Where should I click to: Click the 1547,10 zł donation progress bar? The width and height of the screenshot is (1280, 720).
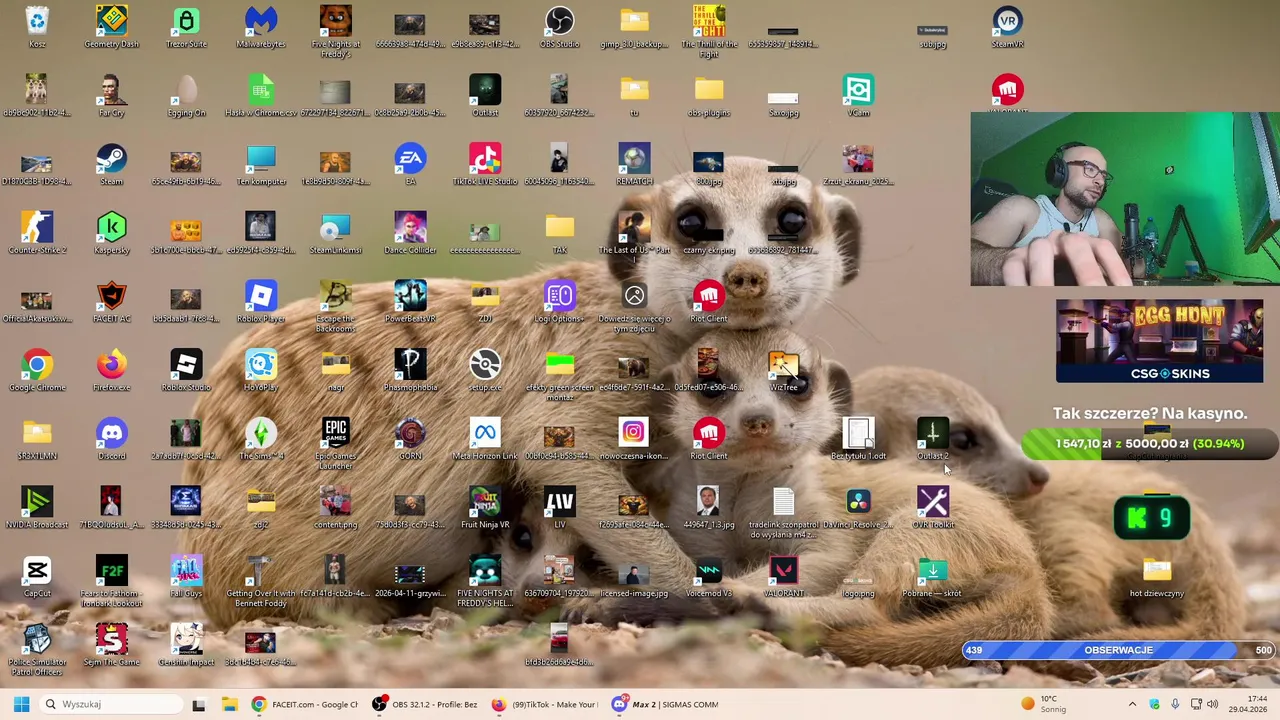tap(1149, 443)
